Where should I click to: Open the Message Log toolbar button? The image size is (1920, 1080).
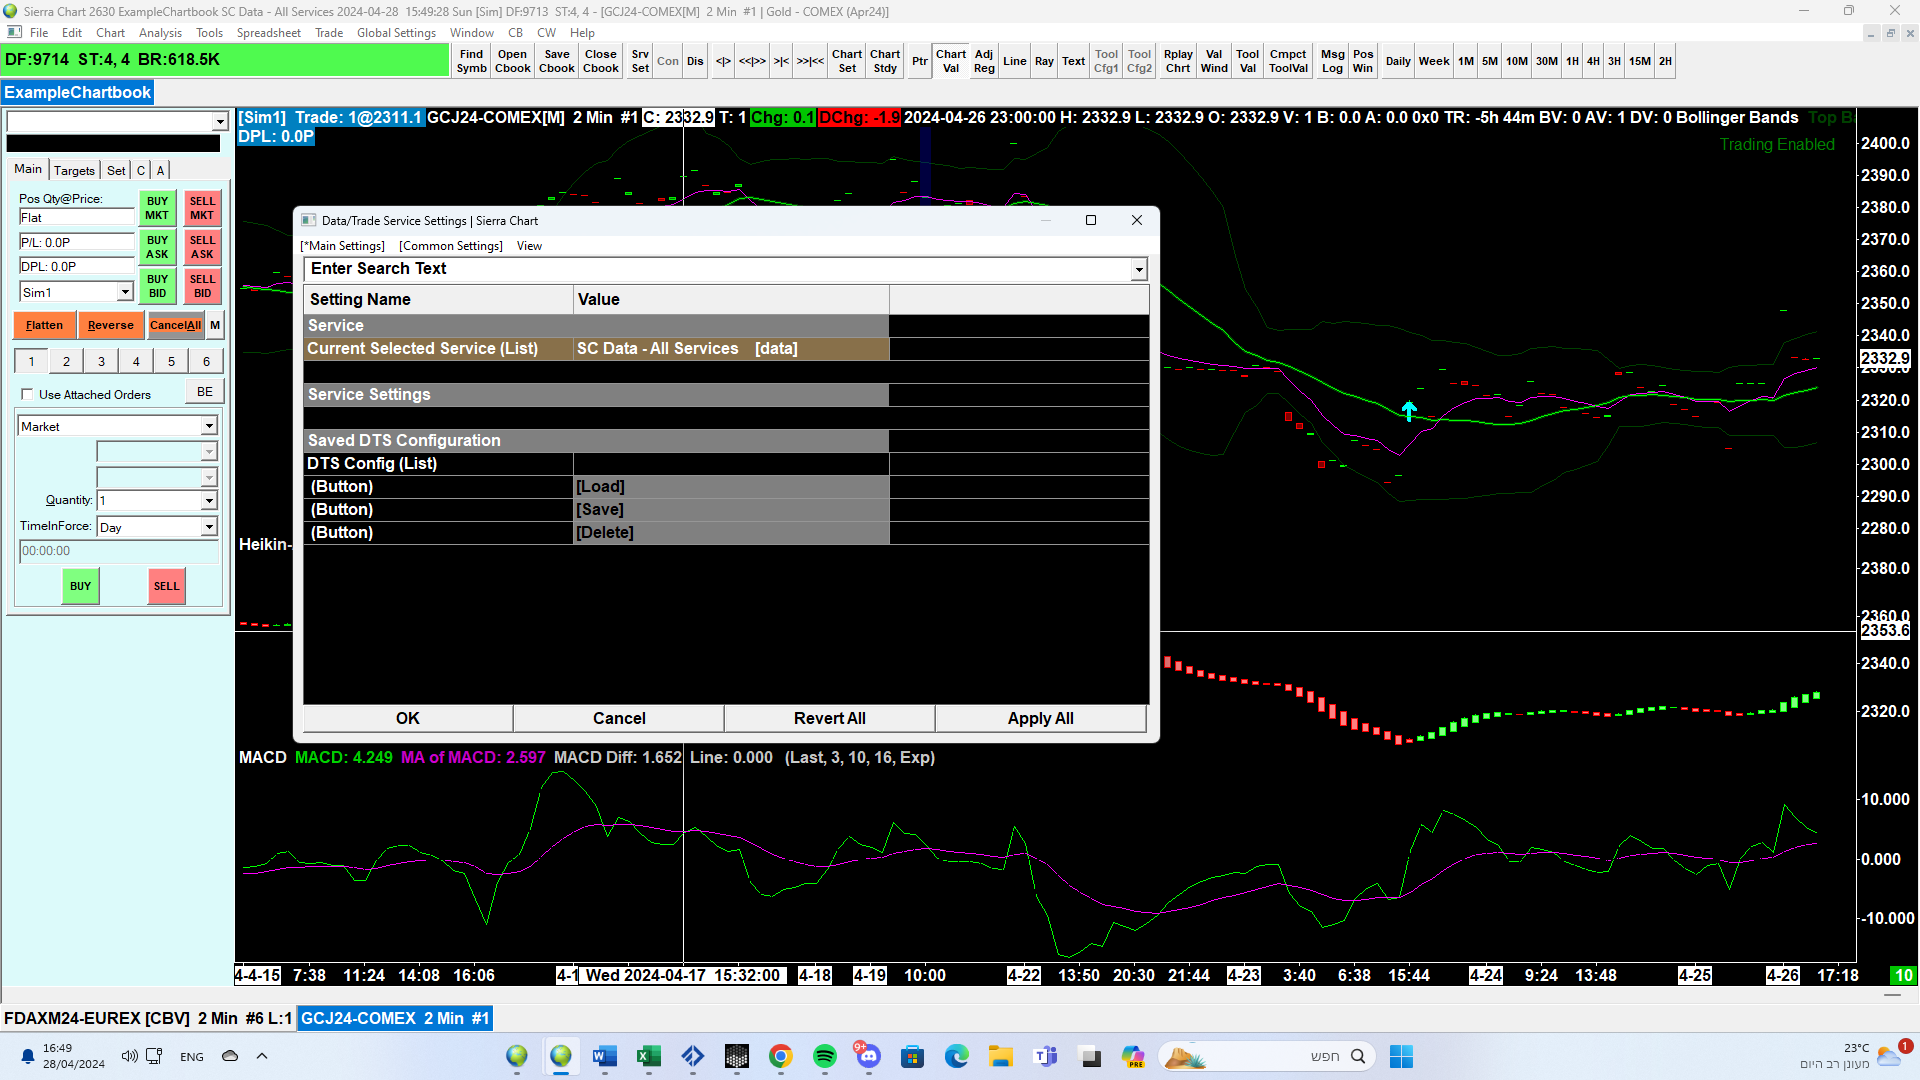click(x=1331, y=61)
